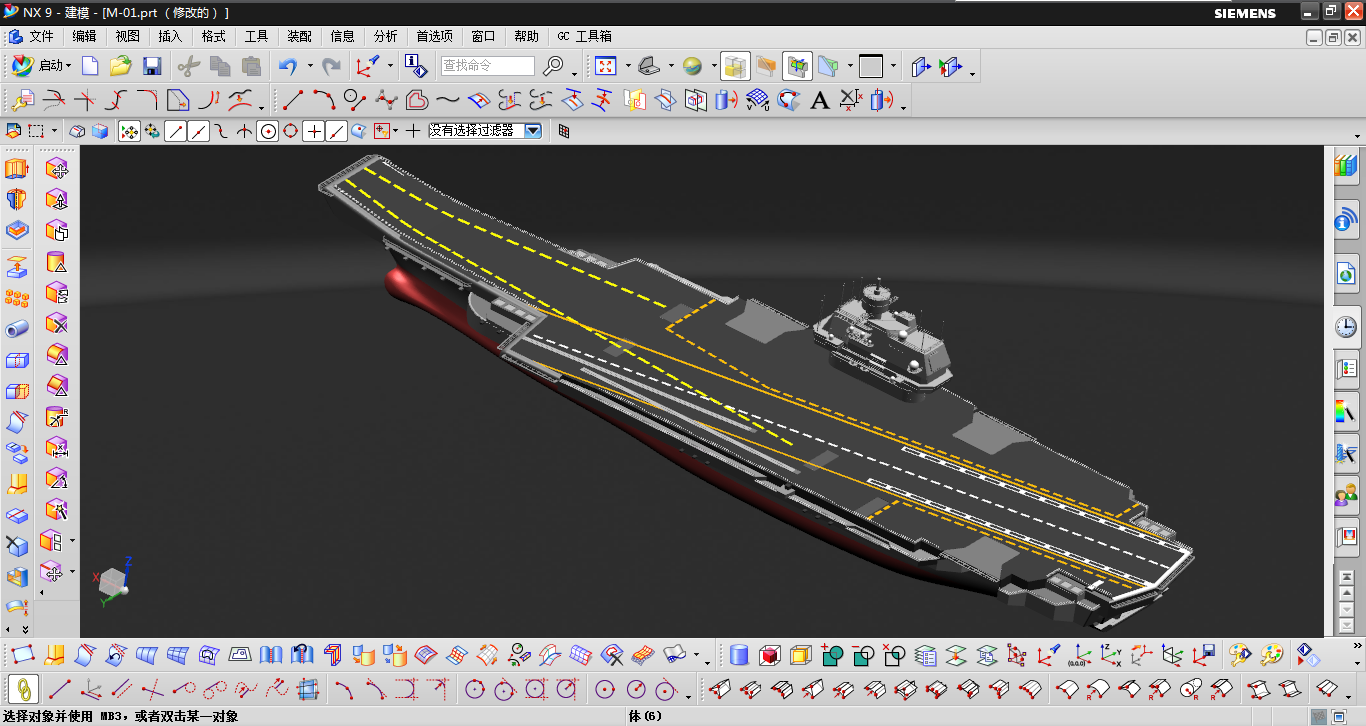Image resolution: width=1366 pixels, height=726 pixels.
Task: Select the Line curve tool
Action: (x=293, y=100)
